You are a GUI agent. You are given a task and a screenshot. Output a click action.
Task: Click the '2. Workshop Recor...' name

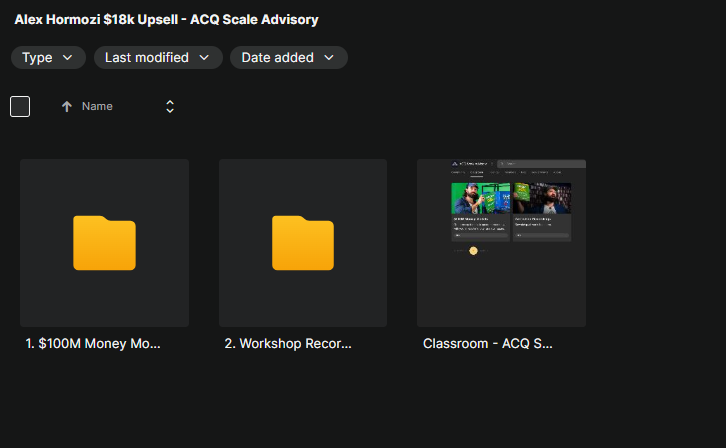[288, 343]
